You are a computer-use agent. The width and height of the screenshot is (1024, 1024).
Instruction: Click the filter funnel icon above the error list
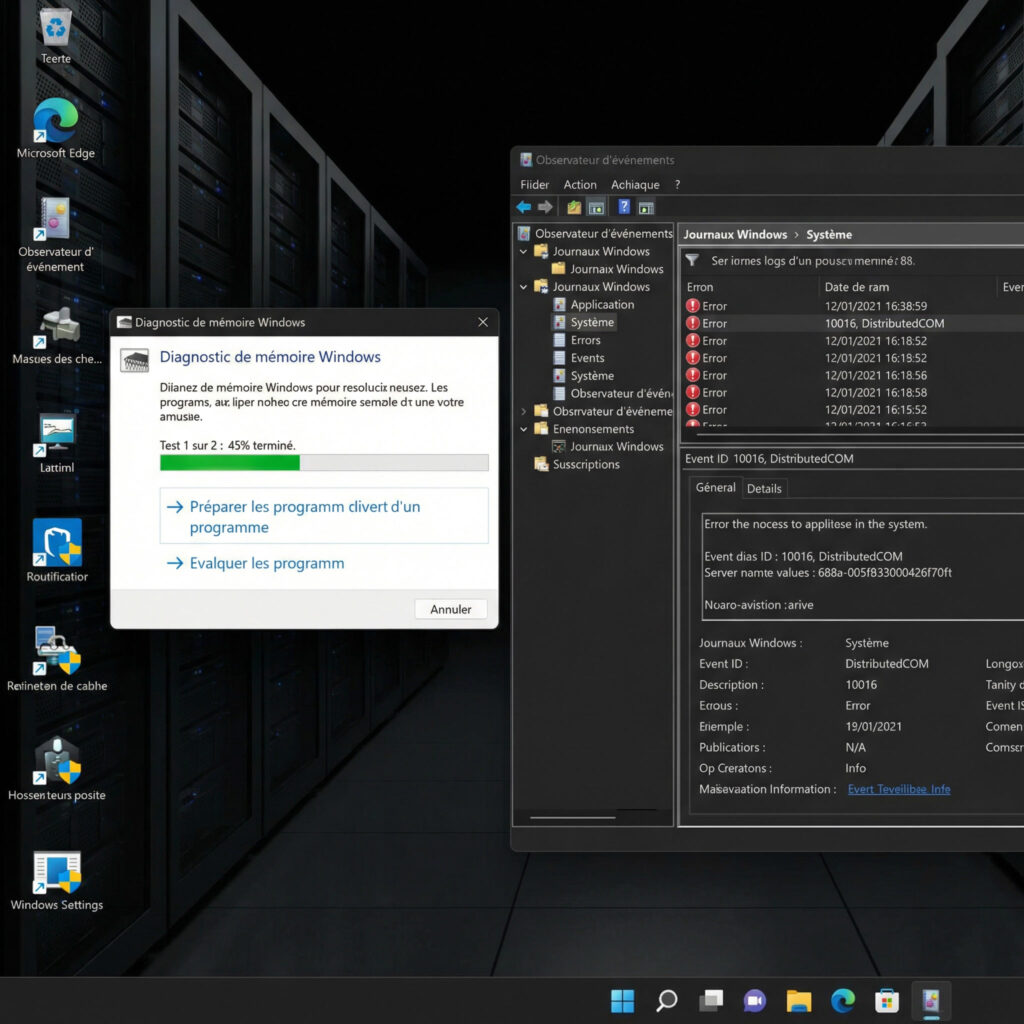(x=692, y=260)
